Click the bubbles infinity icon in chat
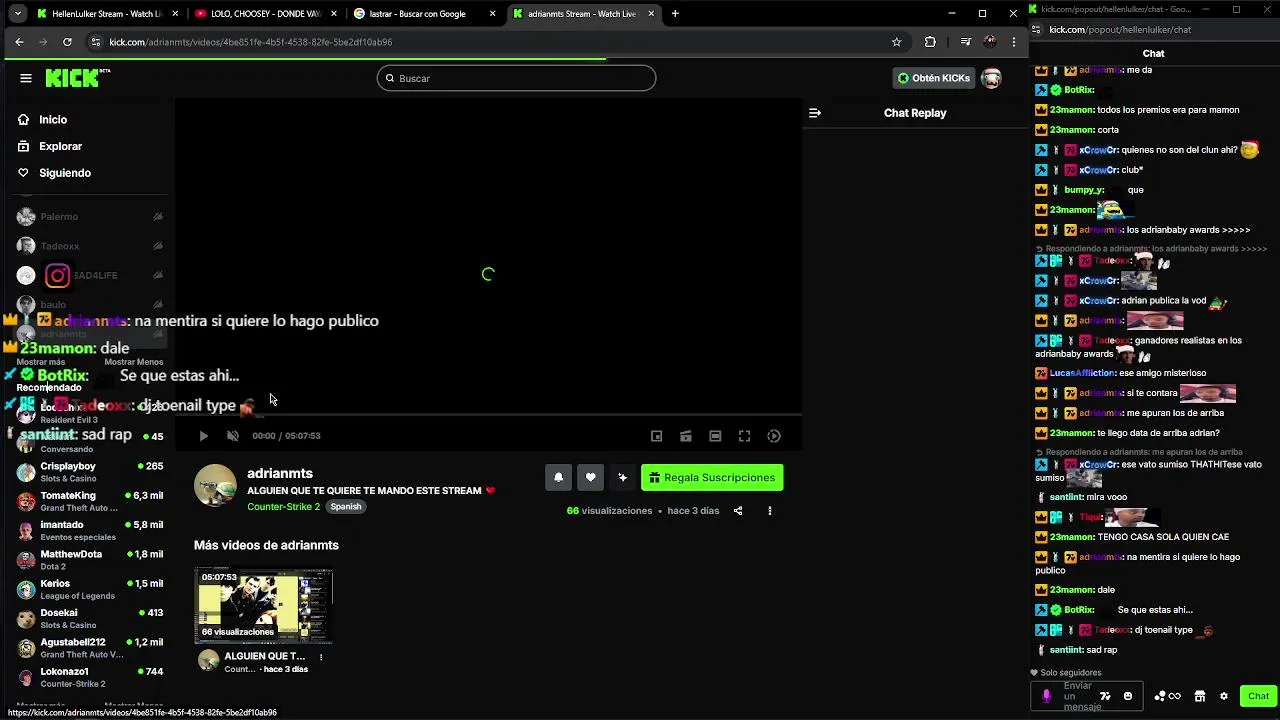The width and height of the screenshot is (1280, 720). (1168, 696)
